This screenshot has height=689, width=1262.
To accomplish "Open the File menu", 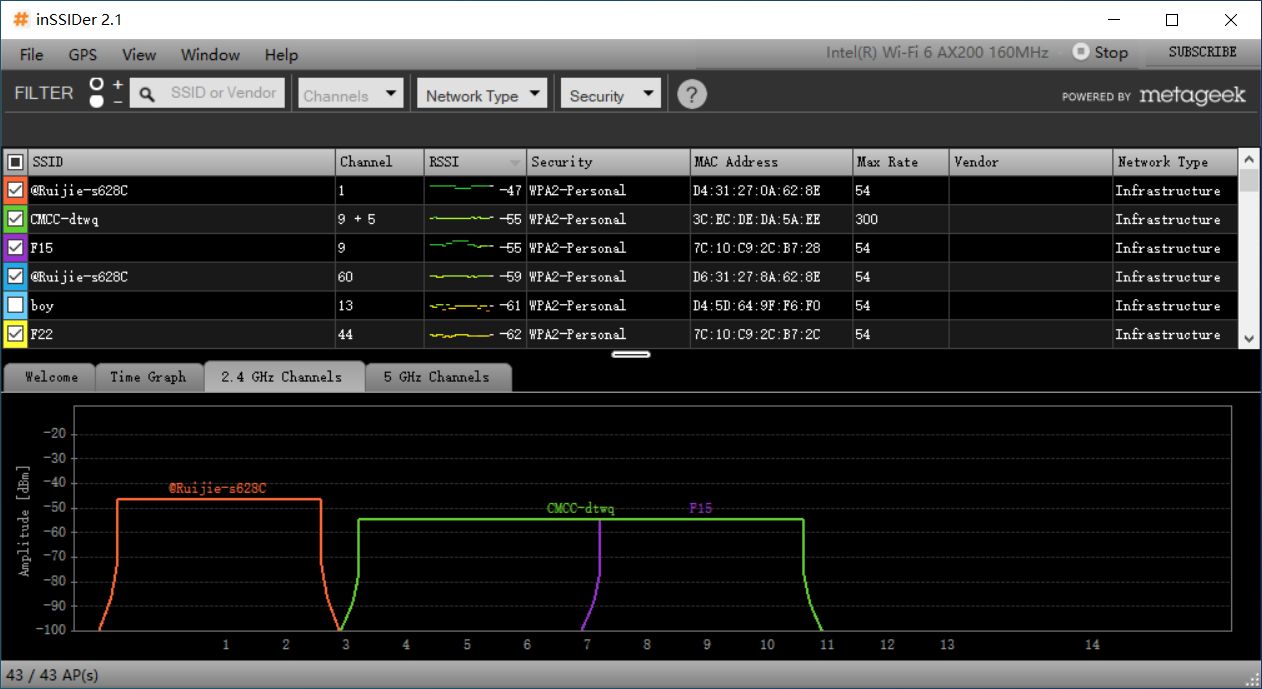I will [31, 54].
